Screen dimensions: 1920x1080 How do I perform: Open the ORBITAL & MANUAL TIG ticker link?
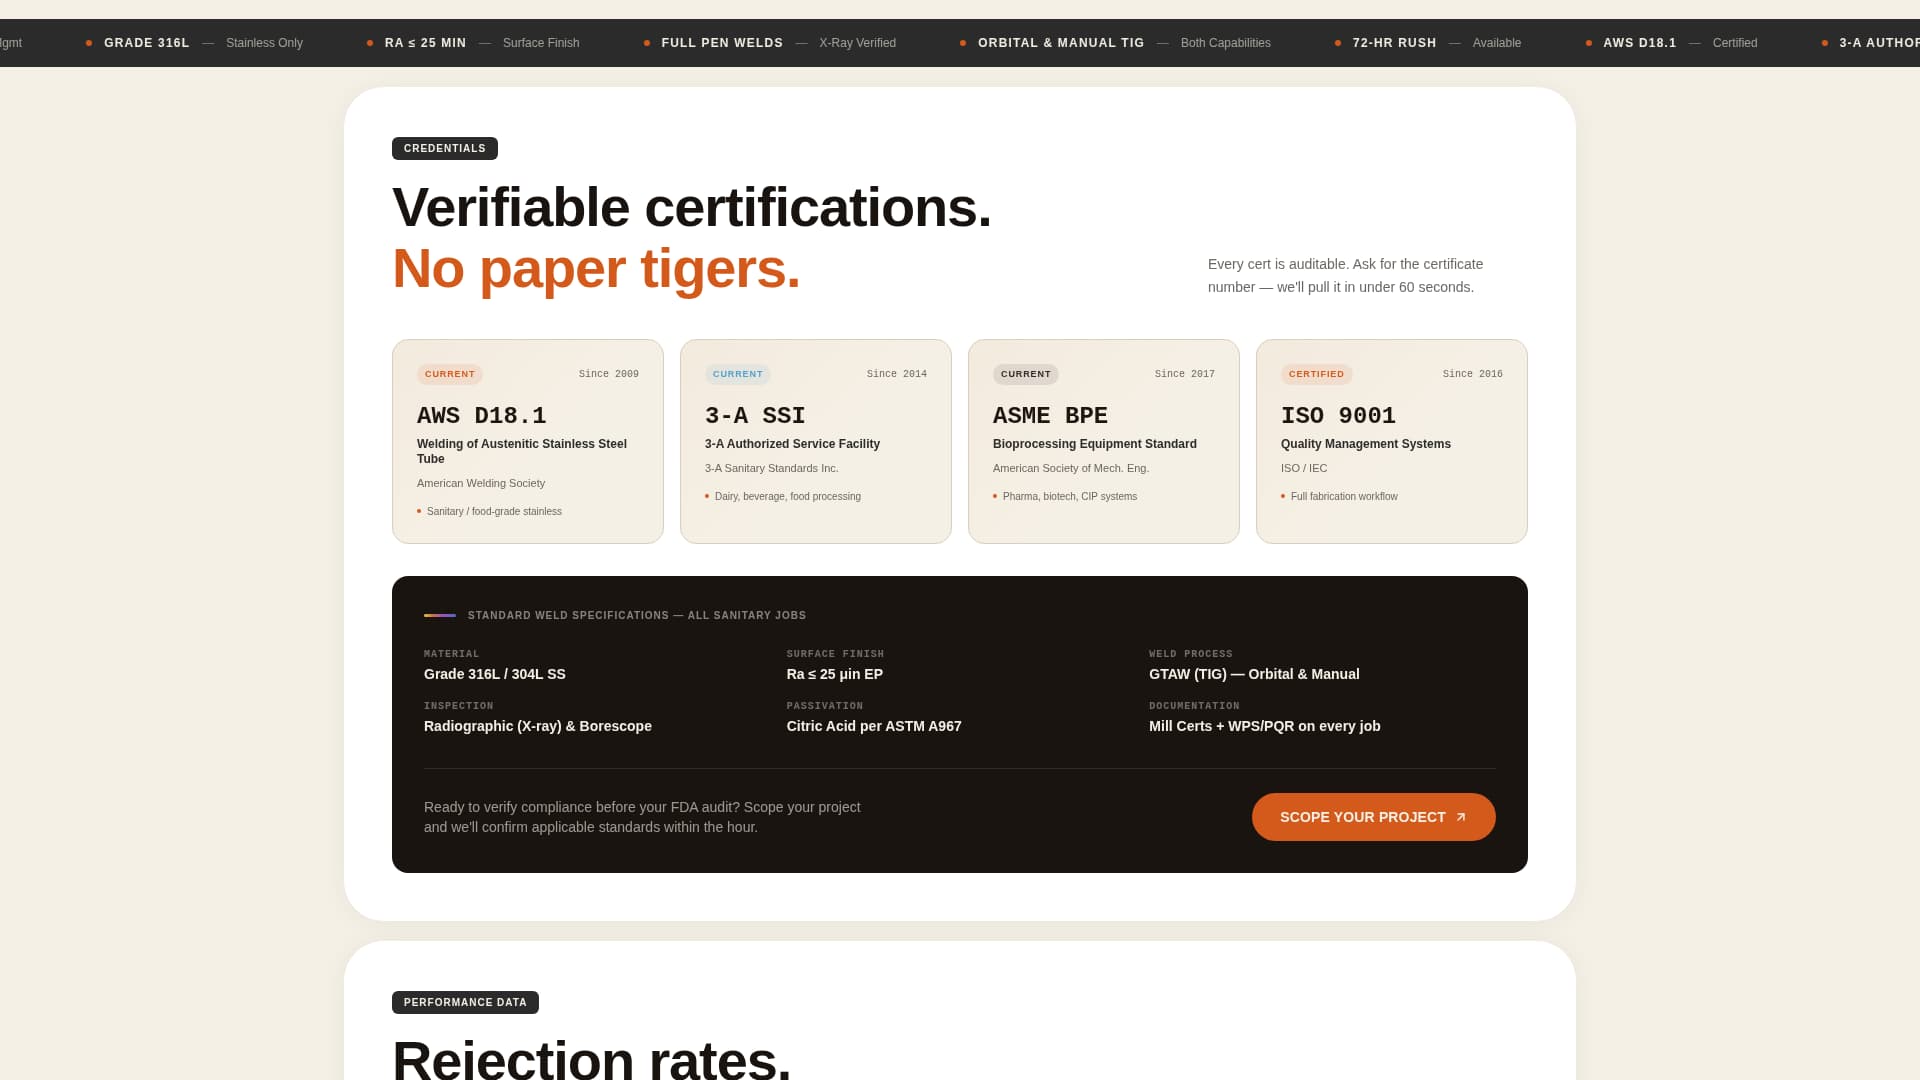(x=1062, y=43)
